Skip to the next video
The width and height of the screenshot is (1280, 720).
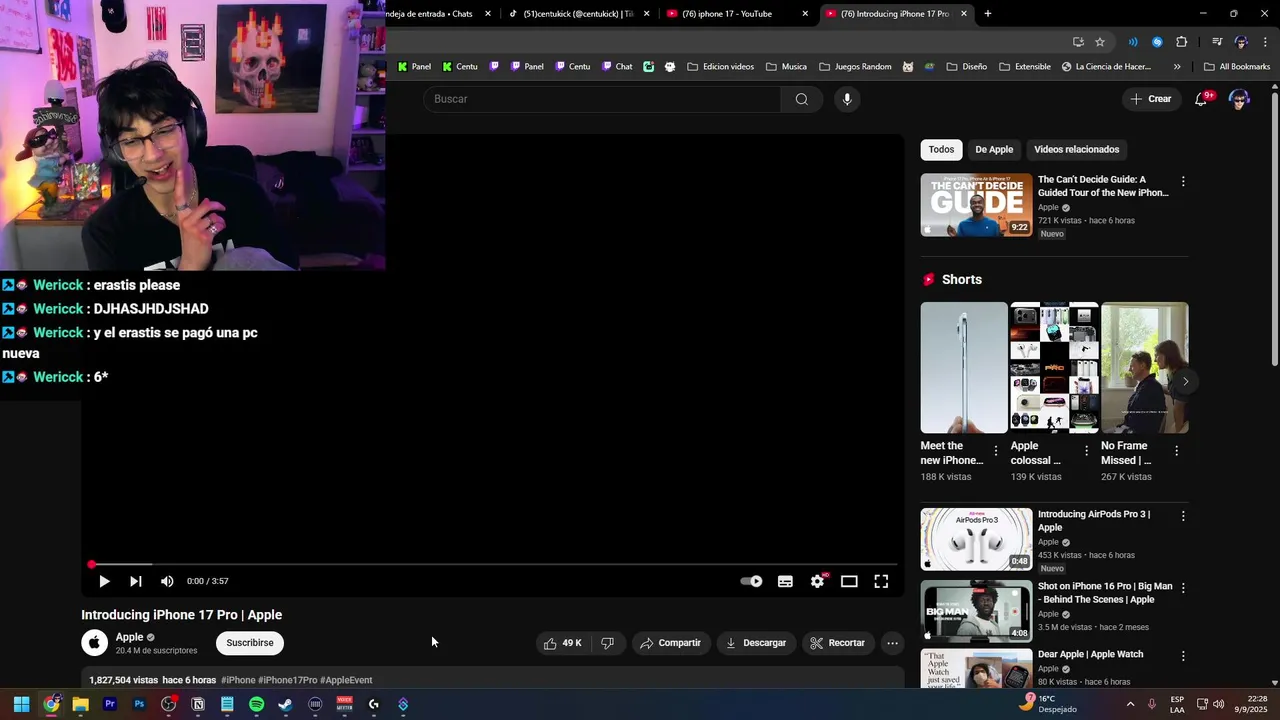pyautogui.click(x=136, y=581)
